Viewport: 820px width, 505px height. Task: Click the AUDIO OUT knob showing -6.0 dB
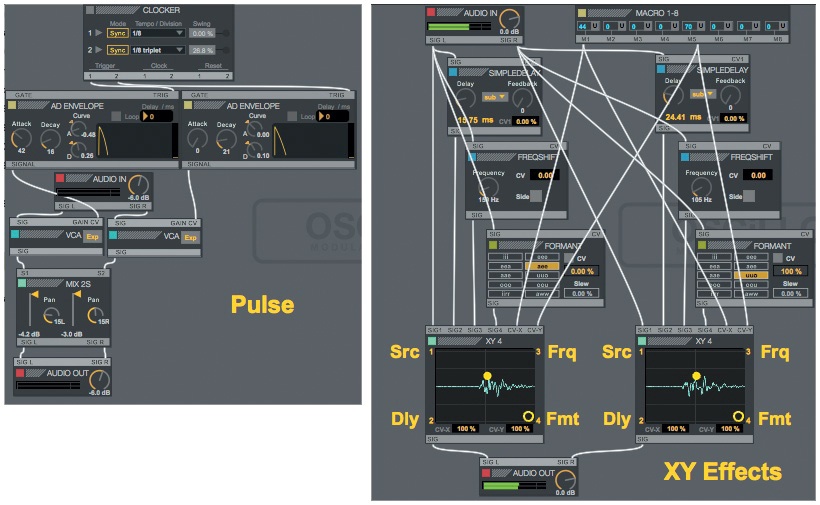tap(99, 380)
